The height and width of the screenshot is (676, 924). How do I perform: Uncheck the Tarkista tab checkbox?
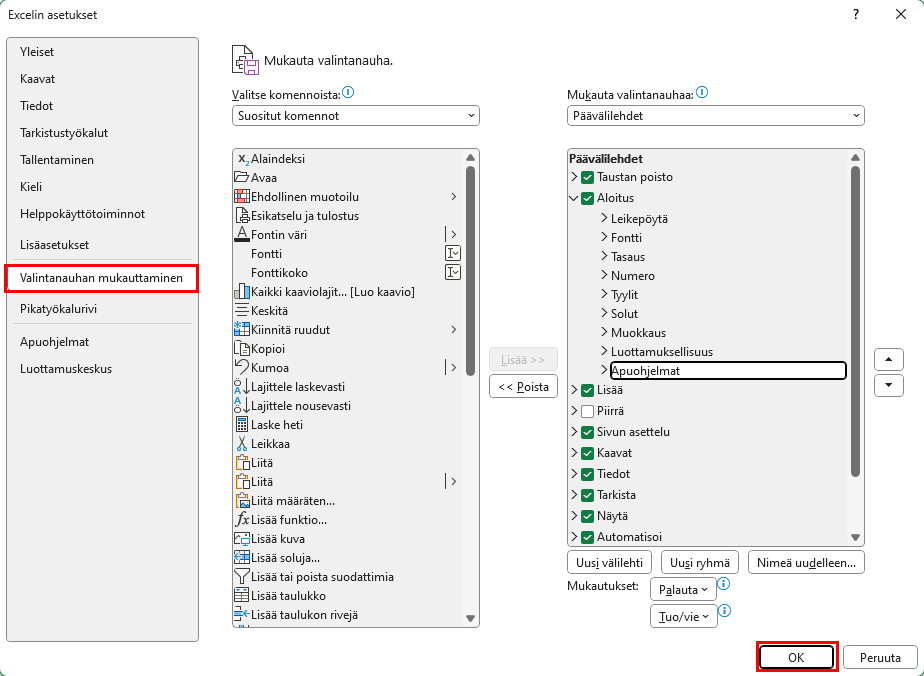point(587,495)
